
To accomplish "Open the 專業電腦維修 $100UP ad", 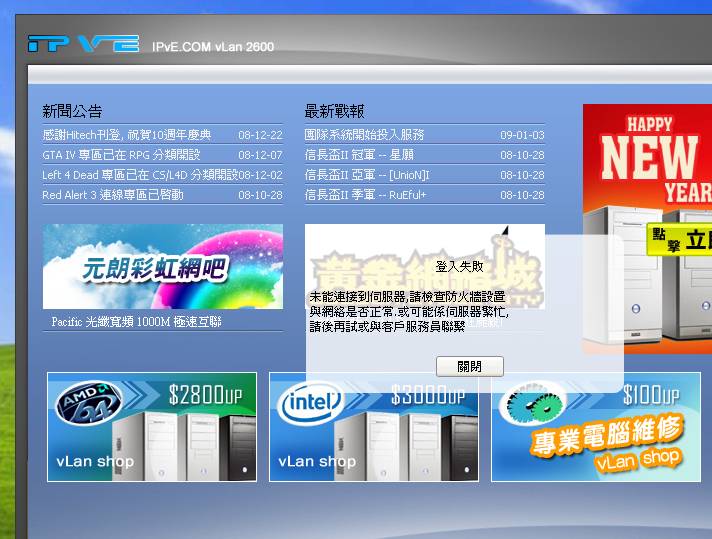I will 596,427.
